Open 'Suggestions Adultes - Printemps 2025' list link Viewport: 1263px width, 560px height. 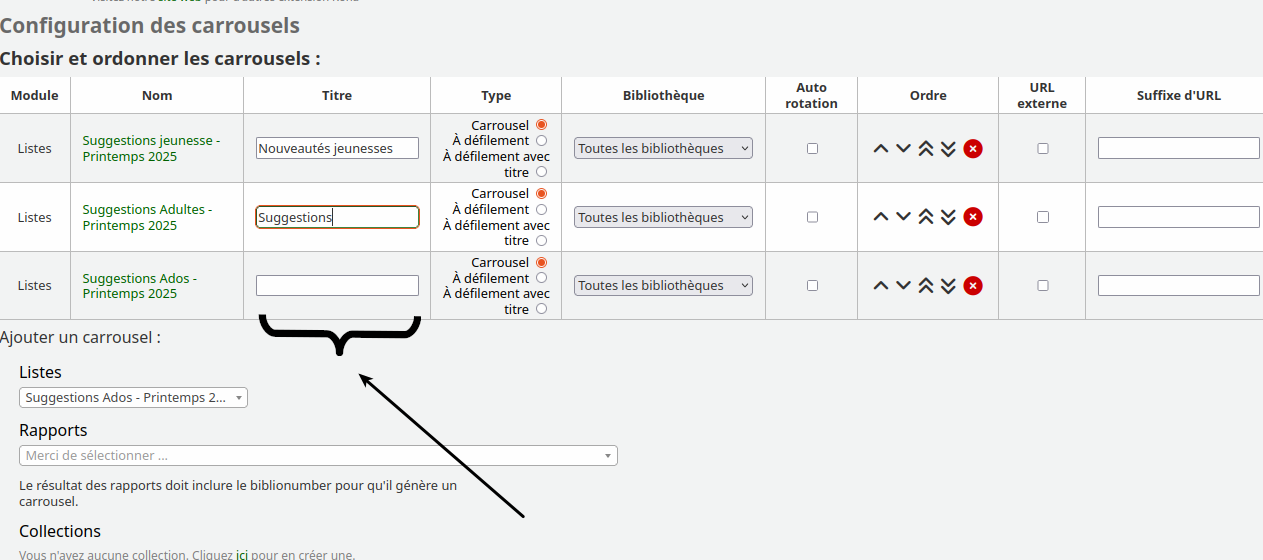point(147,218)
